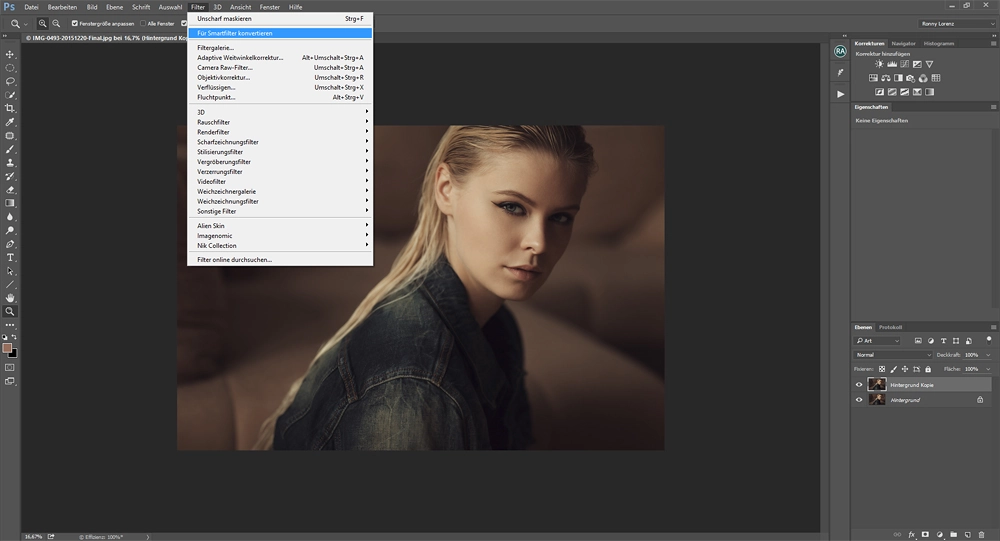Open the Art layer filter dropdown

point(878,341)
